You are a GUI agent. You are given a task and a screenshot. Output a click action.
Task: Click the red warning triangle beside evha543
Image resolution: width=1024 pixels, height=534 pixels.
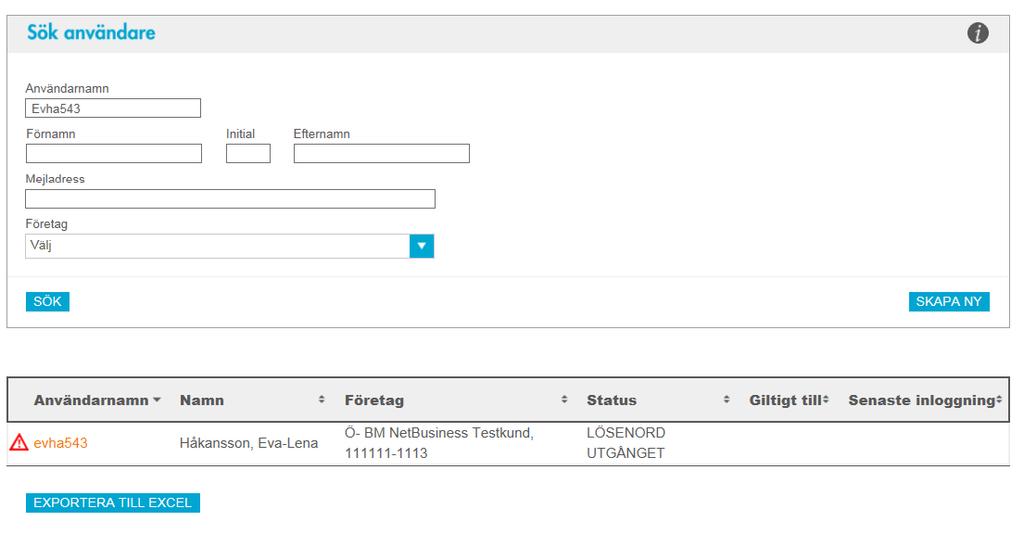[x=19, y=443]
